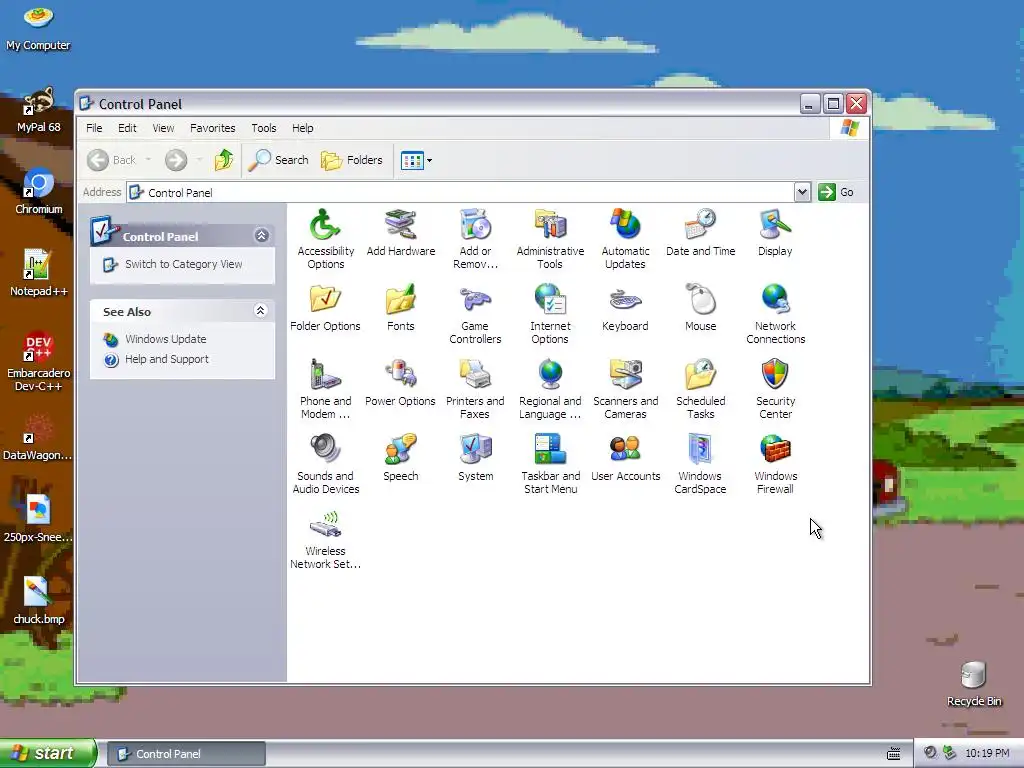The image size is (1024, 768).
Task: Select Phone and Modem icon
Action: pos(325,375)
